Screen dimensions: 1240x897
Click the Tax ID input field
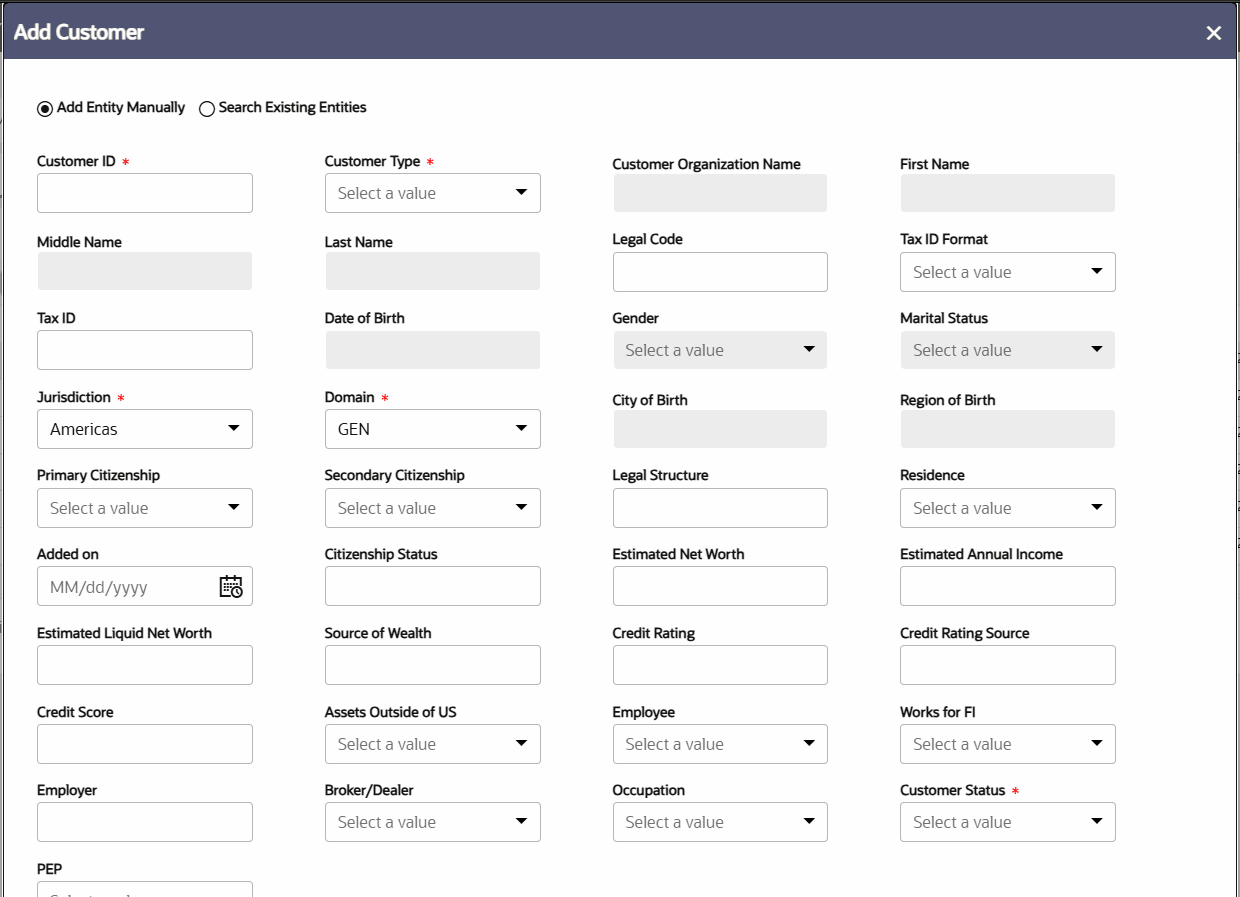(145, 350)
